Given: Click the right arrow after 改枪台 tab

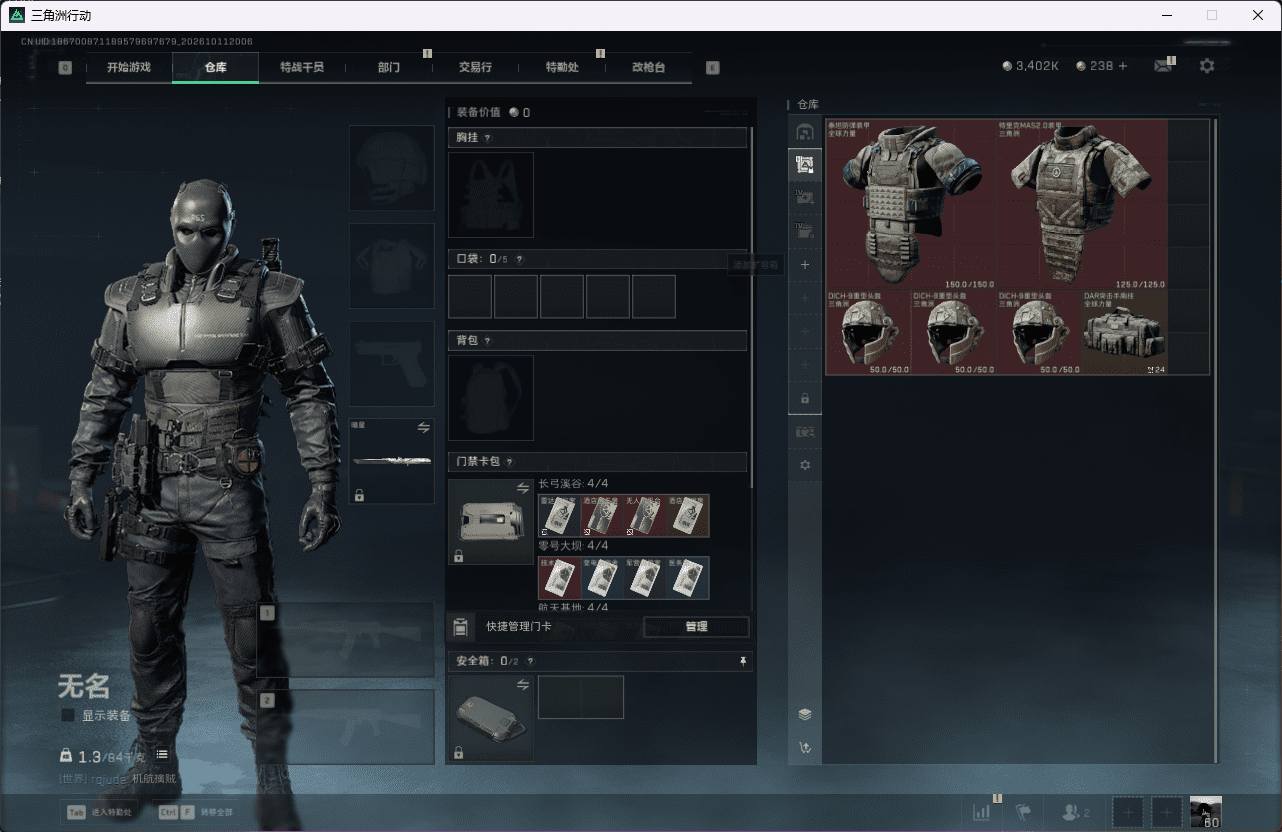Looking at the screenshot, I should pos(712,68).
